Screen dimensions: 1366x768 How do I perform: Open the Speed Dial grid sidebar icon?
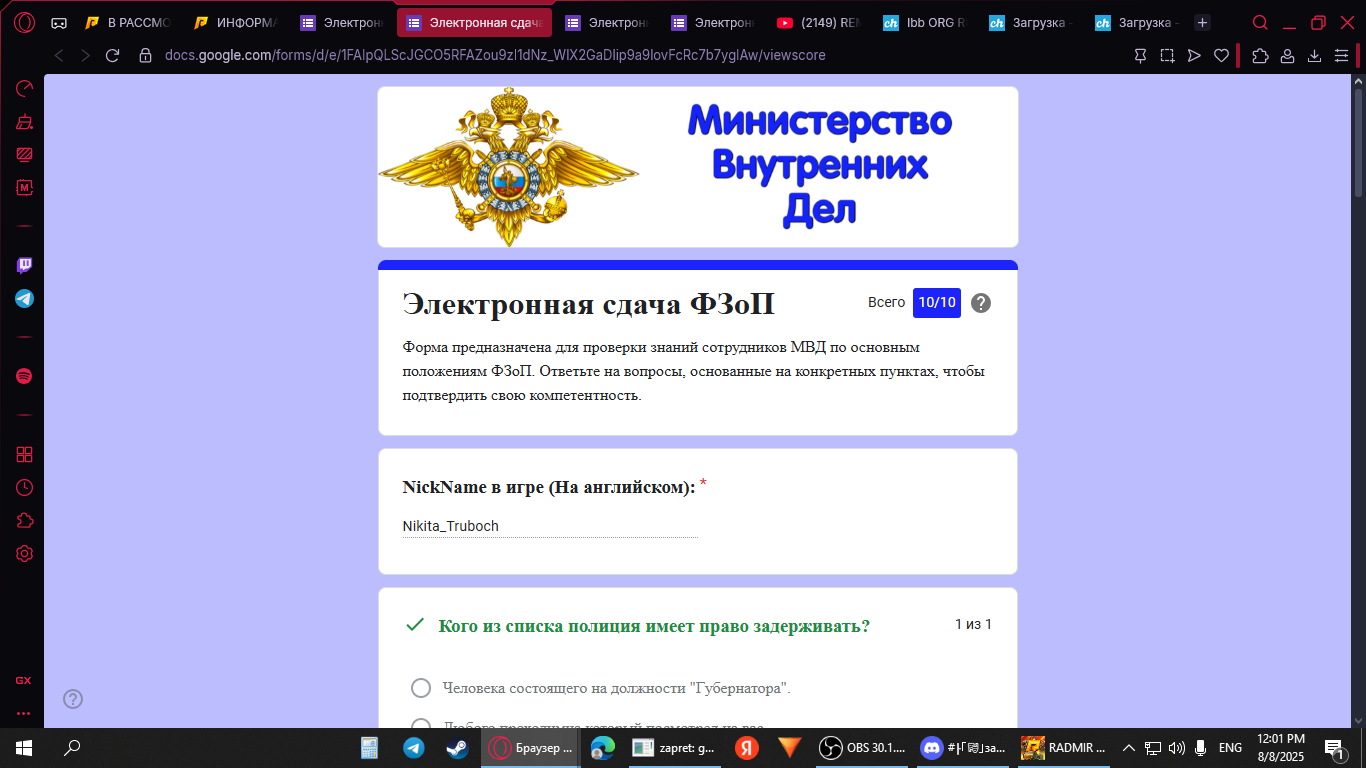pyautogui.click(x=25, y=455)
